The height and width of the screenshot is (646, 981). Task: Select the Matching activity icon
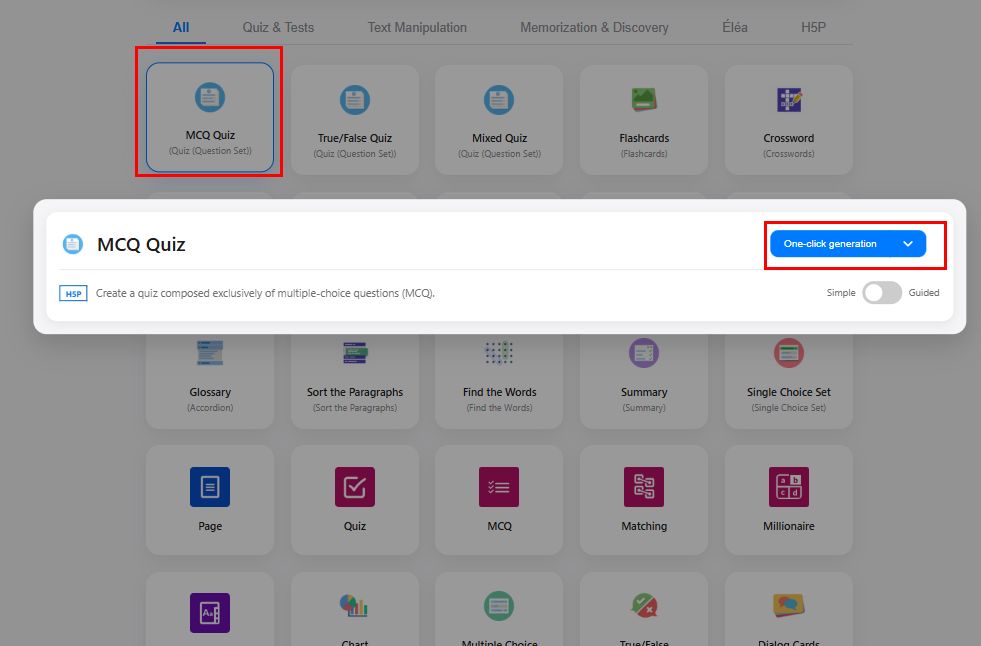tap(643, 487)
